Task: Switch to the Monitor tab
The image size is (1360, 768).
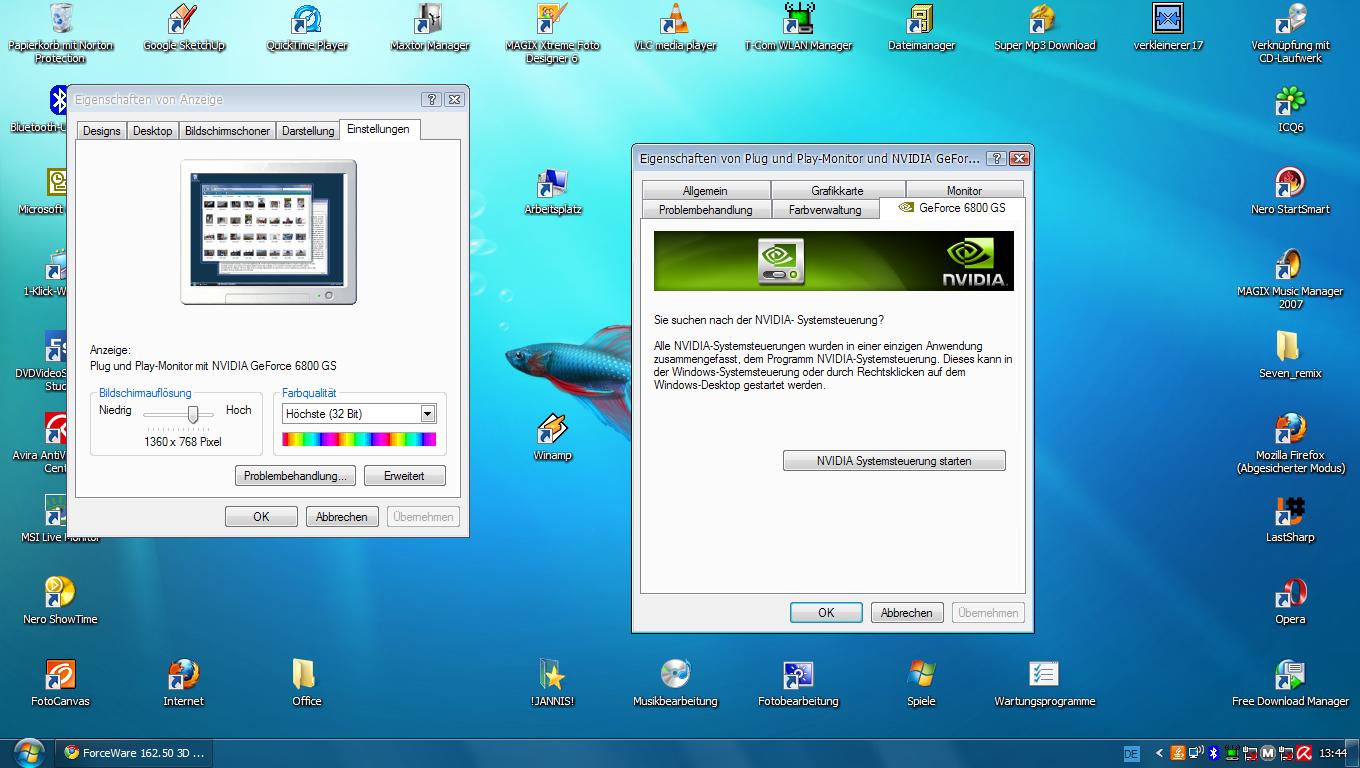Action: pyautogui.click(x=964, y=190)
